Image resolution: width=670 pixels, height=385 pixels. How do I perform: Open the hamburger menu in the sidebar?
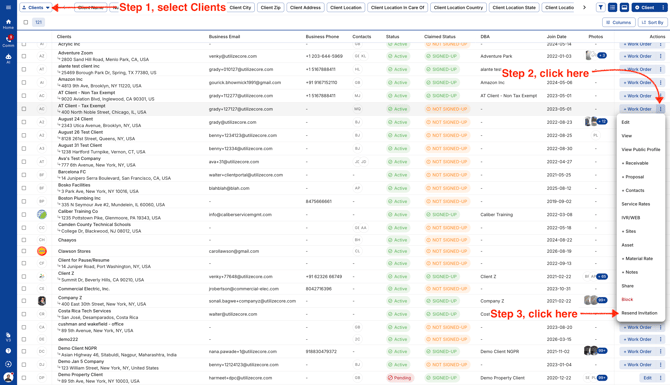tap(8, 7)
